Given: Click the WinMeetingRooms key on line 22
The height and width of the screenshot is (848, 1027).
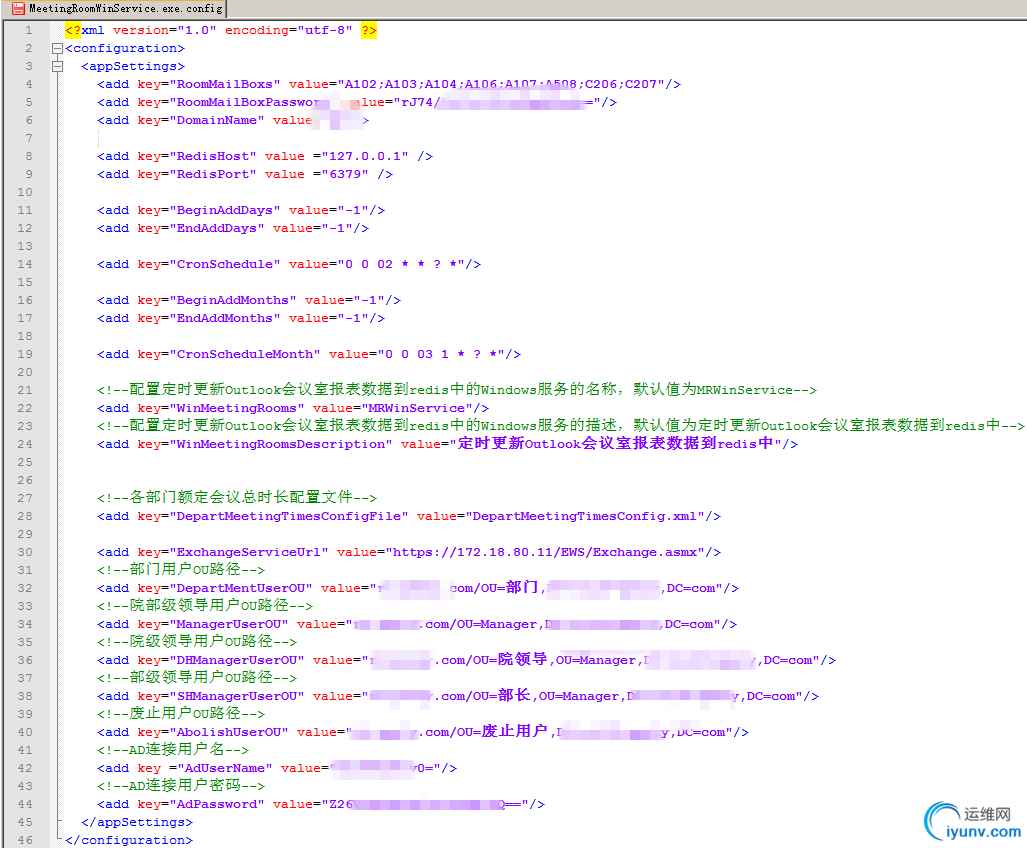Looking at the screenshot, I should (x=236, y=409).
